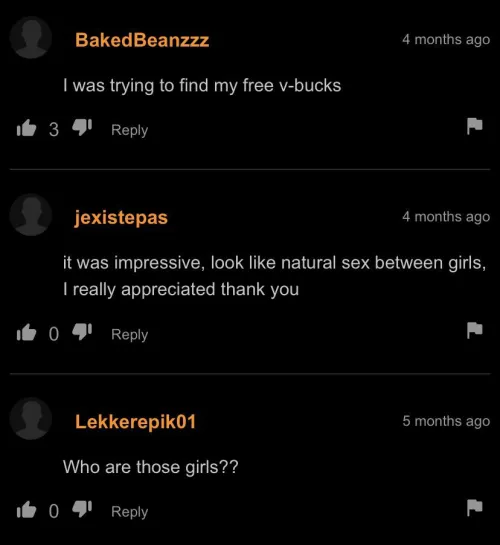The height and width of the screenshot is (545, 500).
Task: Flag the Lekkerepik01 comment
Action: [x=474, y=507]
